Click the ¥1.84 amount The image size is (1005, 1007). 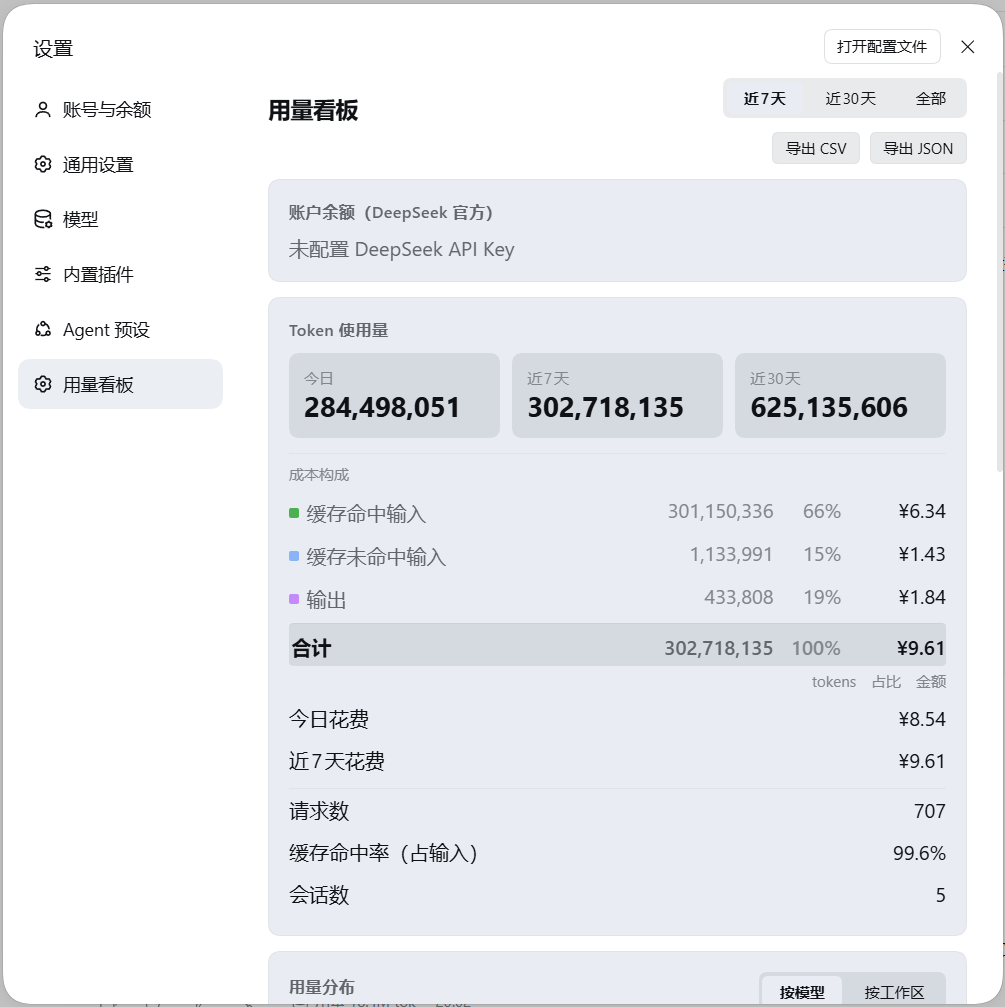coord(922,598)
